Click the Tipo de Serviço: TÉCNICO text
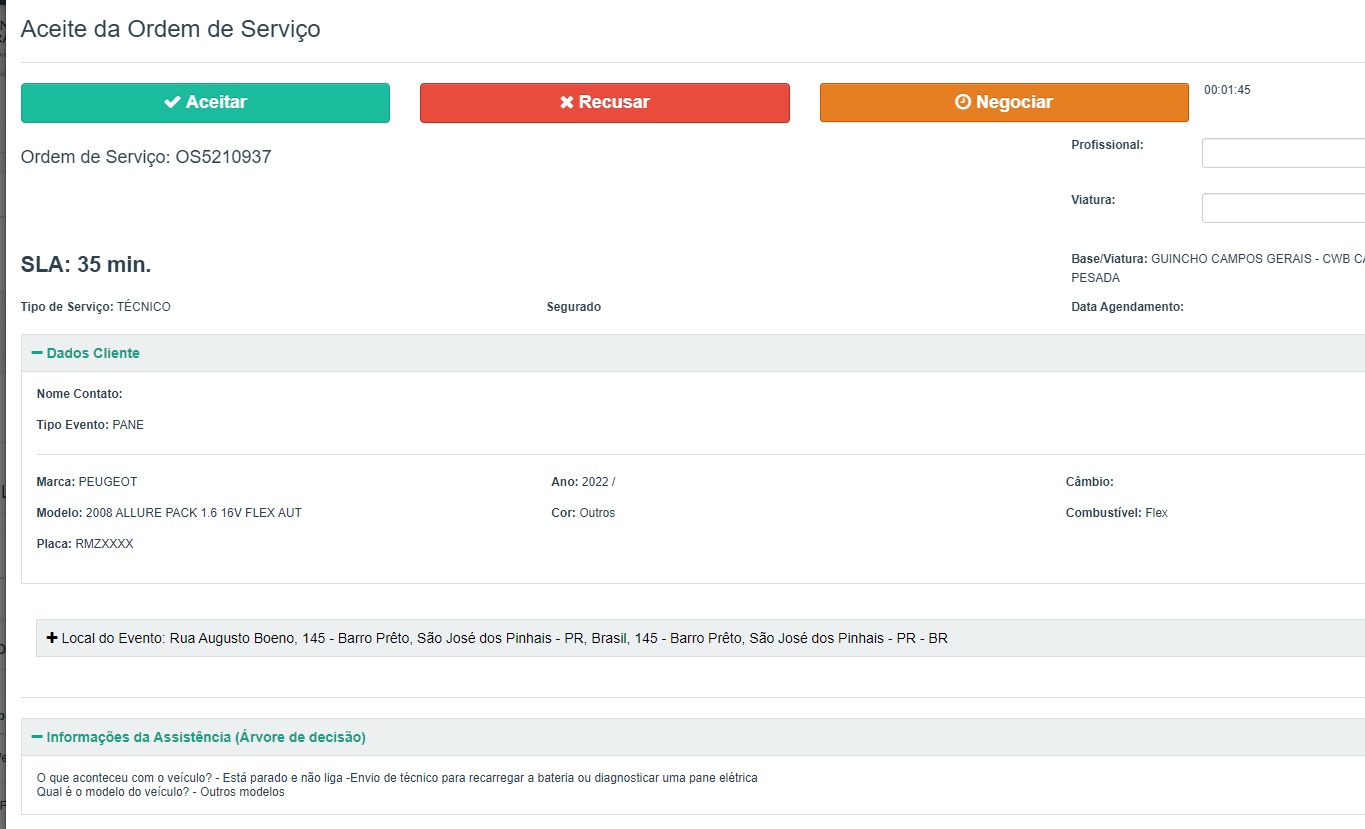The image size is (1365, 829). [x=96, y=307]
